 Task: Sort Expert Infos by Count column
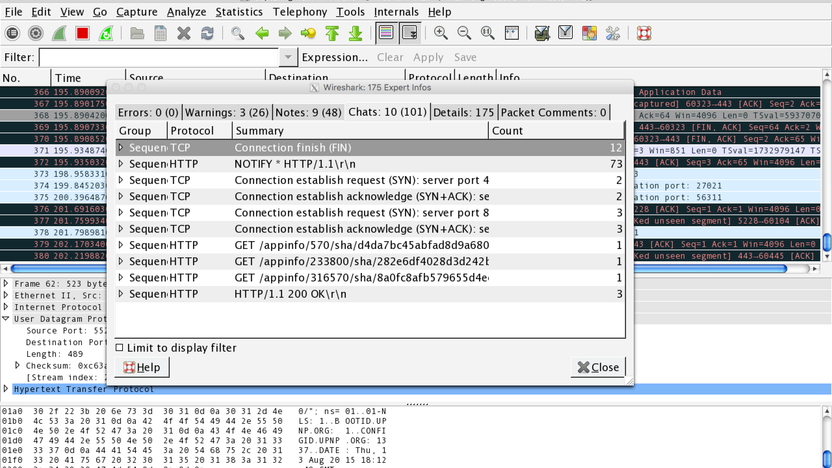[556, 131]
